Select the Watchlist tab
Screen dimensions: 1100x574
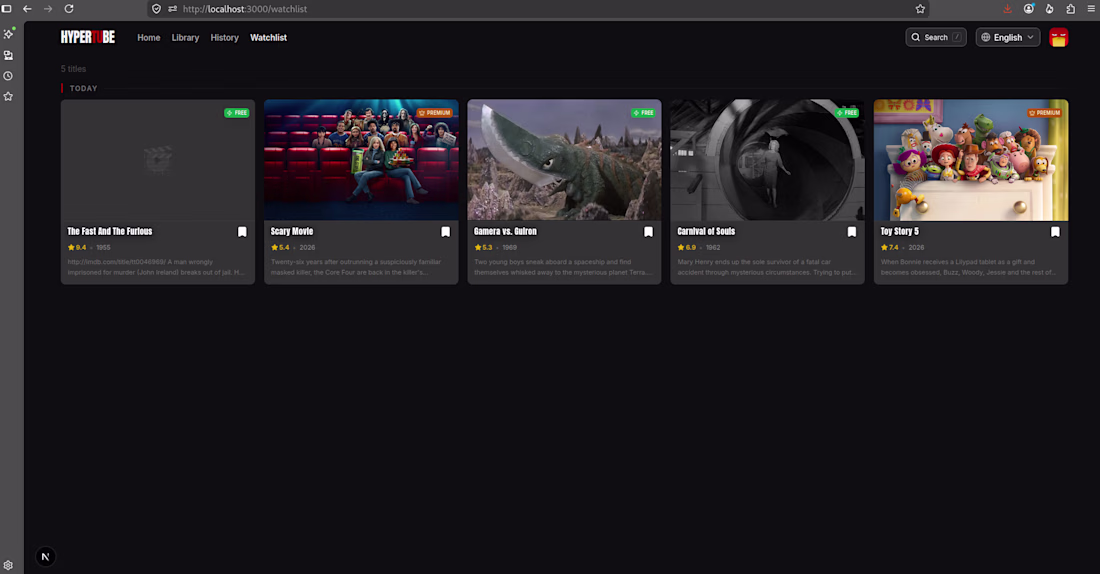point(268,38)
